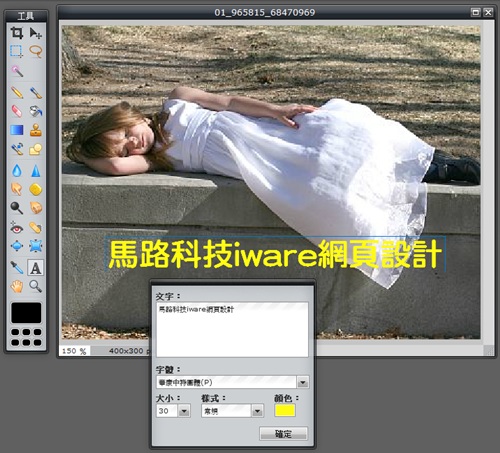
Task: Click the 400x300 image size text
Action: click(x=126, y=351)
